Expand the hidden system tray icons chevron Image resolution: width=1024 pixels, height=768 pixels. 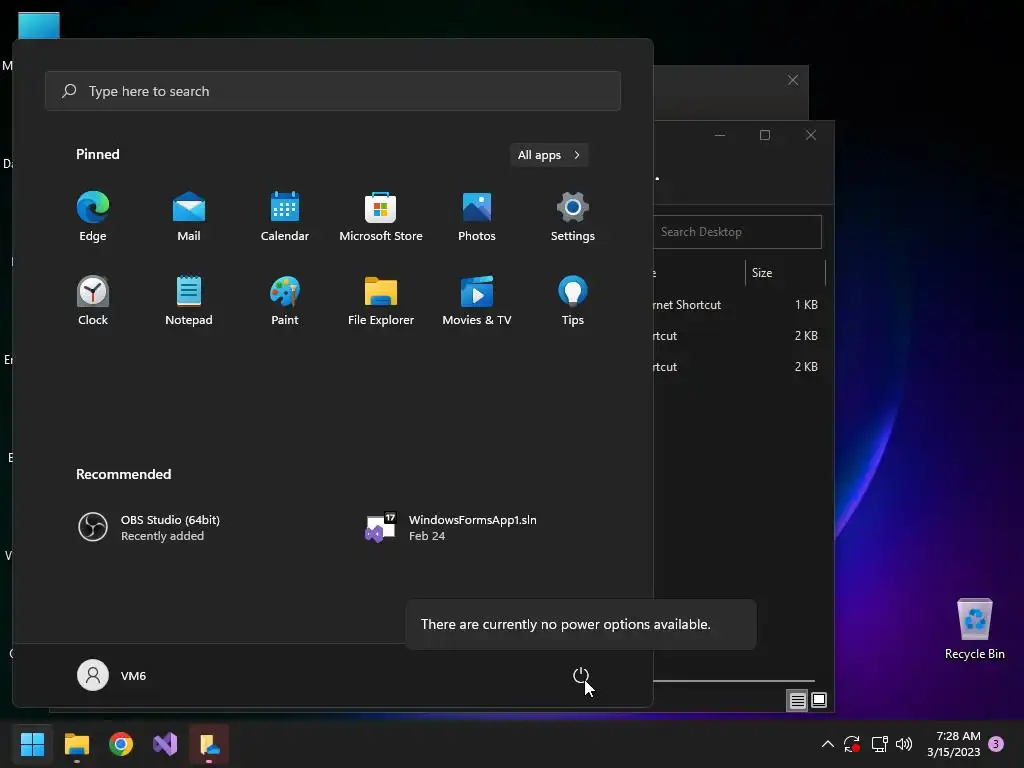pyautogui.click(x=827, y=744)
